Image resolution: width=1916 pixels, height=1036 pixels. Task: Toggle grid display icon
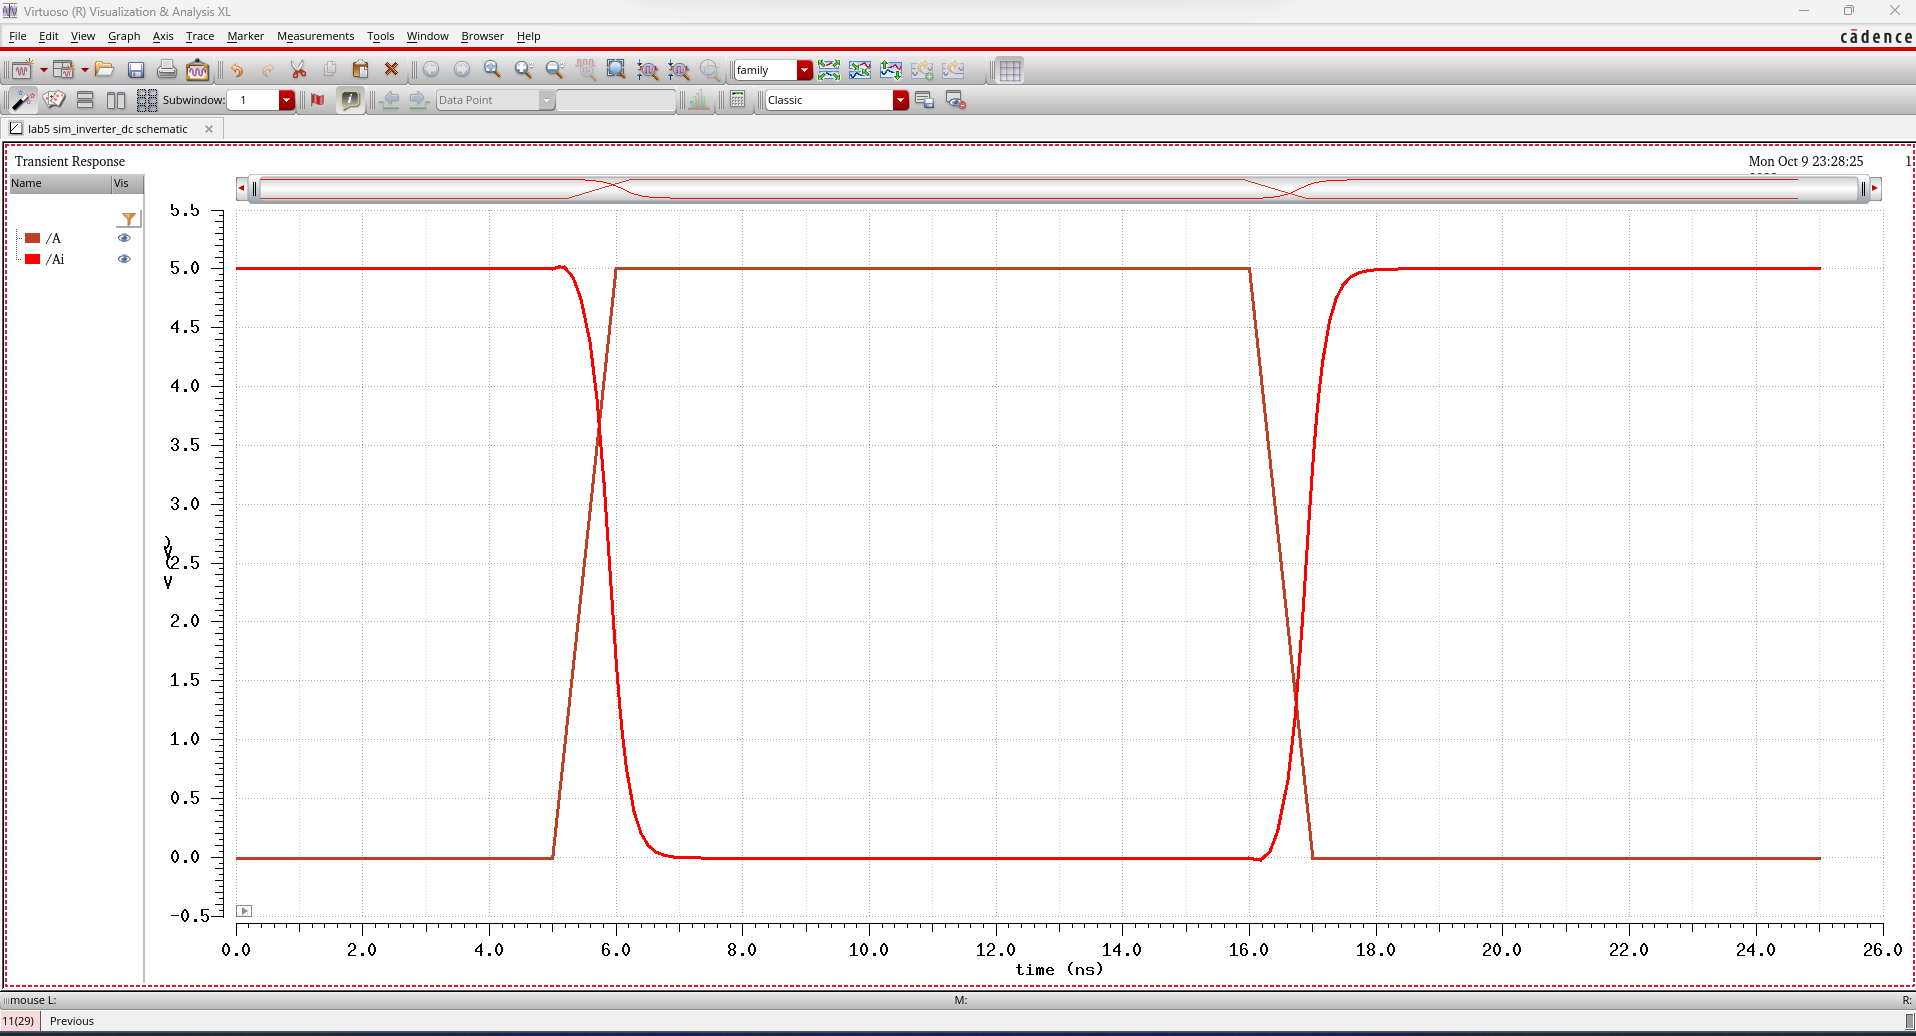point(1010,70)
